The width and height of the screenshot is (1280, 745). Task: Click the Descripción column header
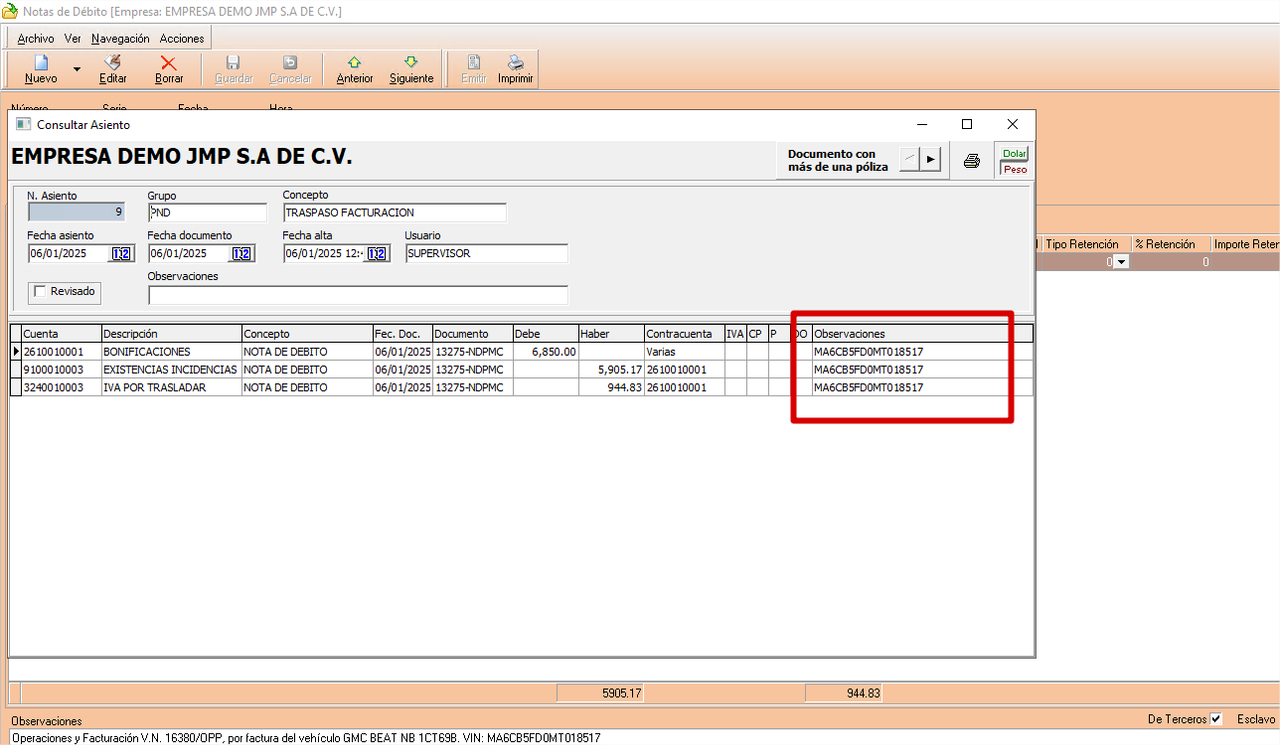(x=172, y=333)
